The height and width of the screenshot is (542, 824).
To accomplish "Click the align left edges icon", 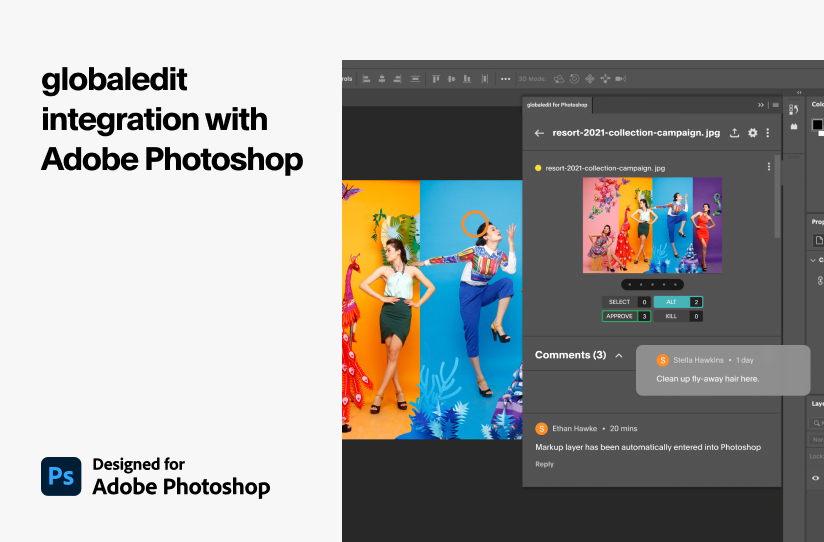I will tap(366, 79).
